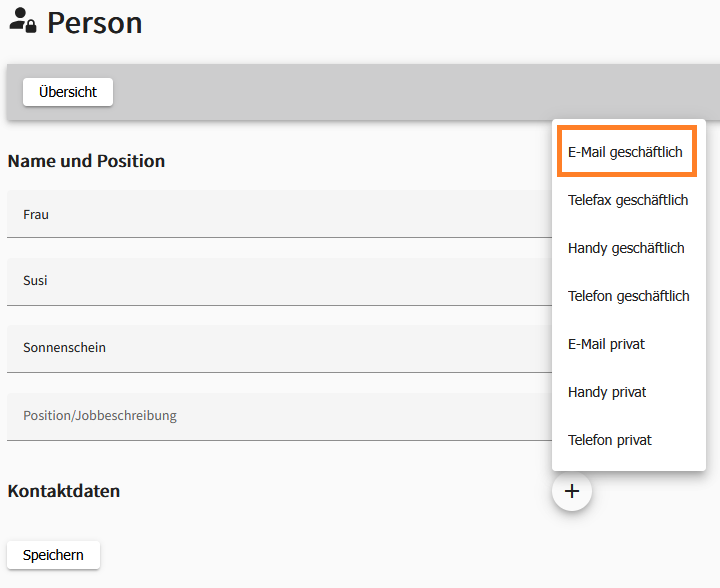Click the person lock icon beside the title
The image size is (720, 588).
[x=22, y=22]
